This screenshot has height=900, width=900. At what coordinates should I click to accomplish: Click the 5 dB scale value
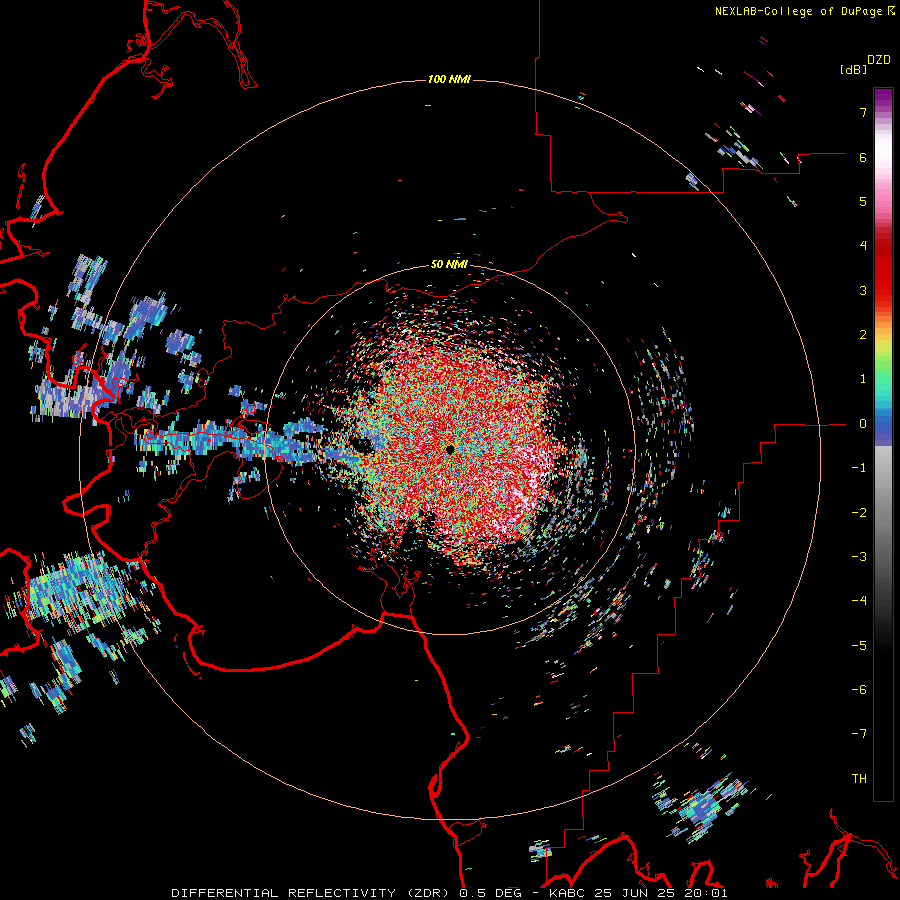[863, 201]
